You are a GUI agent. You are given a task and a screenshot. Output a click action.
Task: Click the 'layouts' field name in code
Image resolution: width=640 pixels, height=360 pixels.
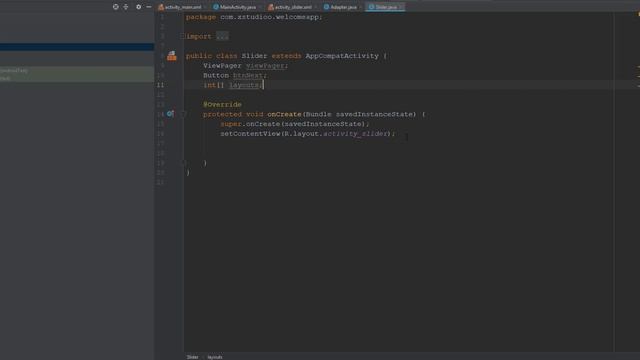pos(244,85)
